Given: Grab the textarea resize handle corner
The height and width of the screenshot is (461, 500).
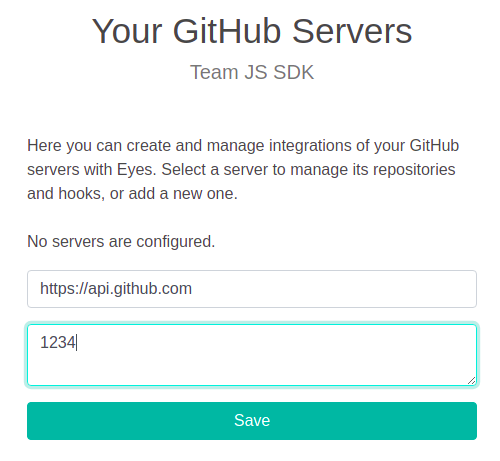Looking at the screenshot, I should [471, 380].
